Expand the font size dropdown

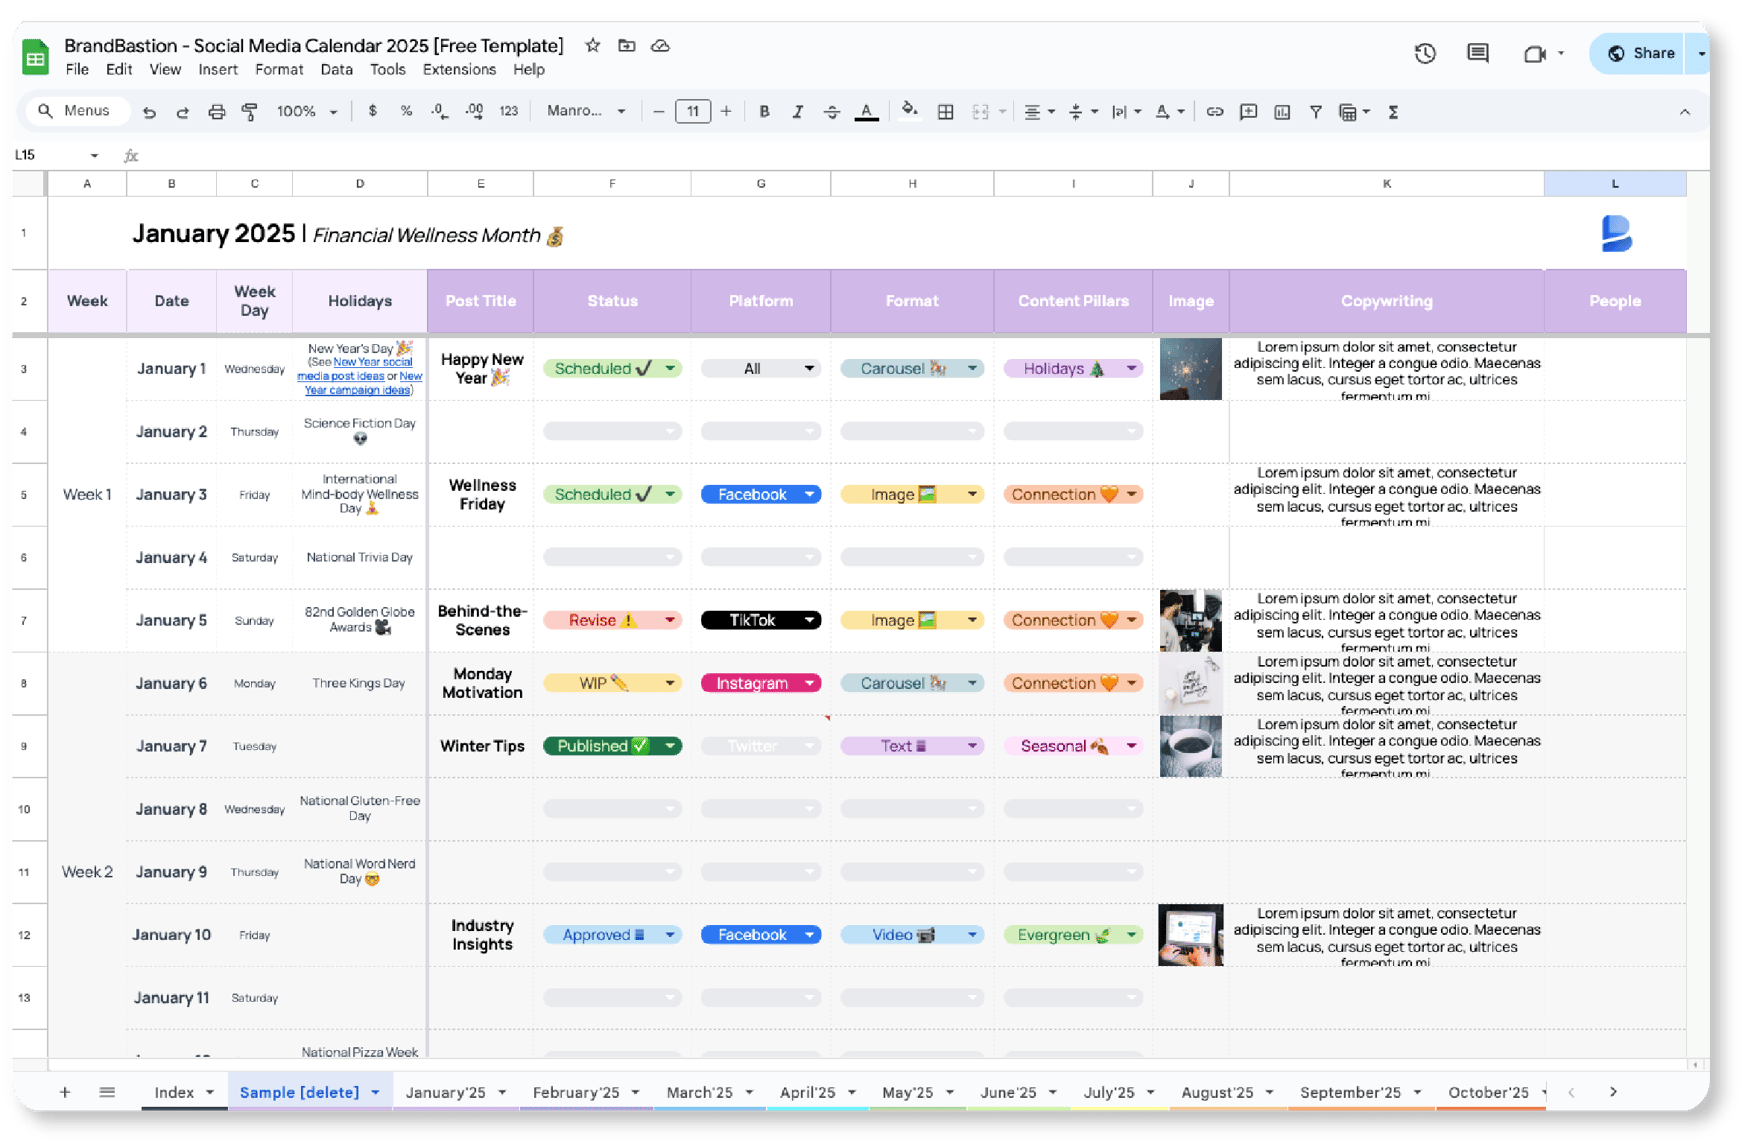coord(693,111)
